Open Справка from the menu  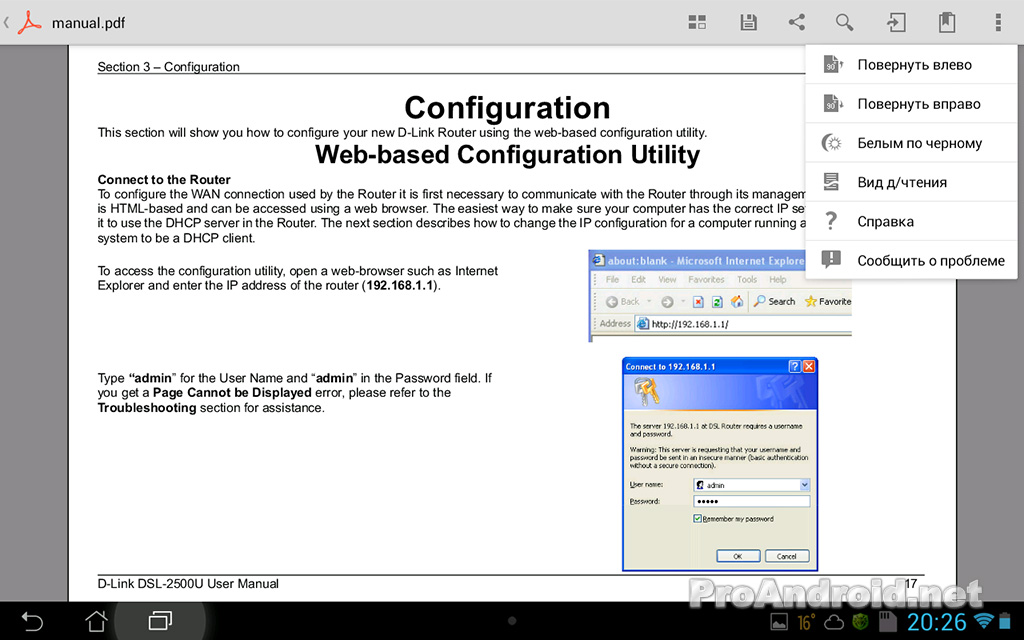coord(912,221)
